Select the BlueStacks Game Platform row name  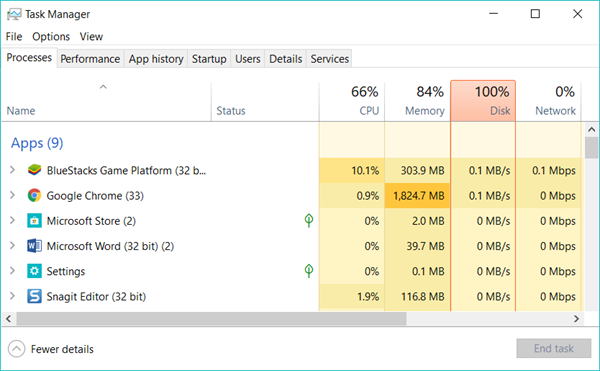pyautogui.click(x=126, y=170)
